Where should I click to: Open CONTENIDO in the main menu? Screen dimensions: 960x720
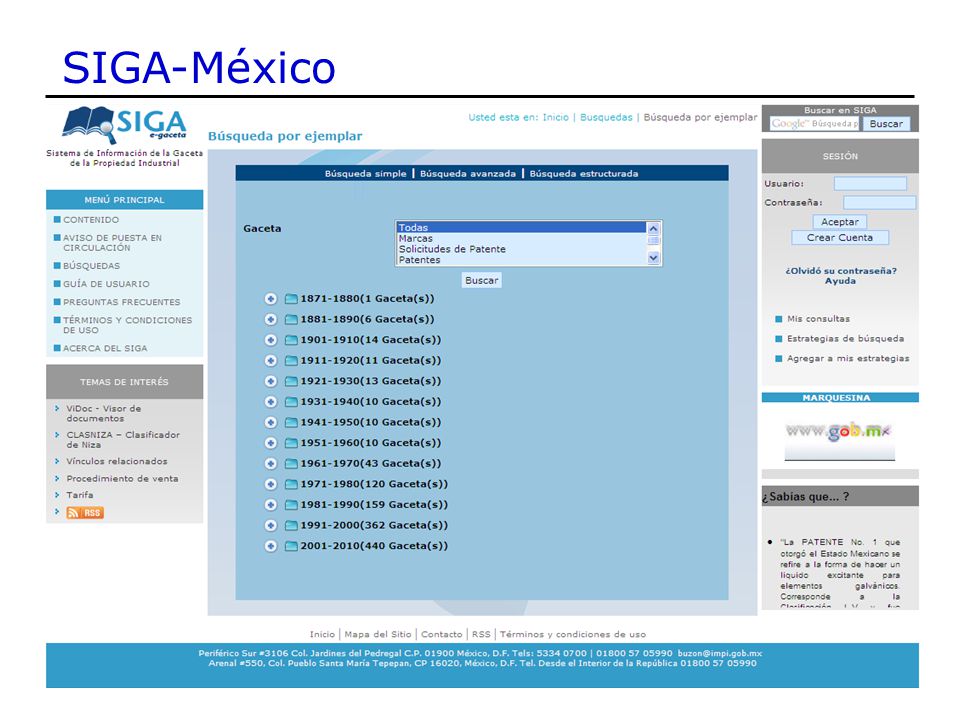pos(91,220)
